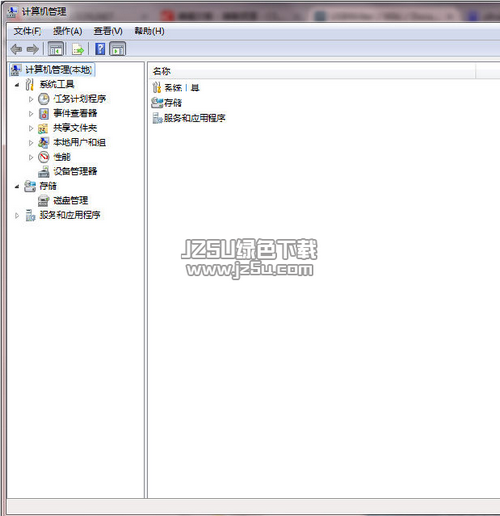Viewport: 500px width, 516px height.
Task: Toggle the console tree pane toolbar icon
Action: click(x=56, y=49)
